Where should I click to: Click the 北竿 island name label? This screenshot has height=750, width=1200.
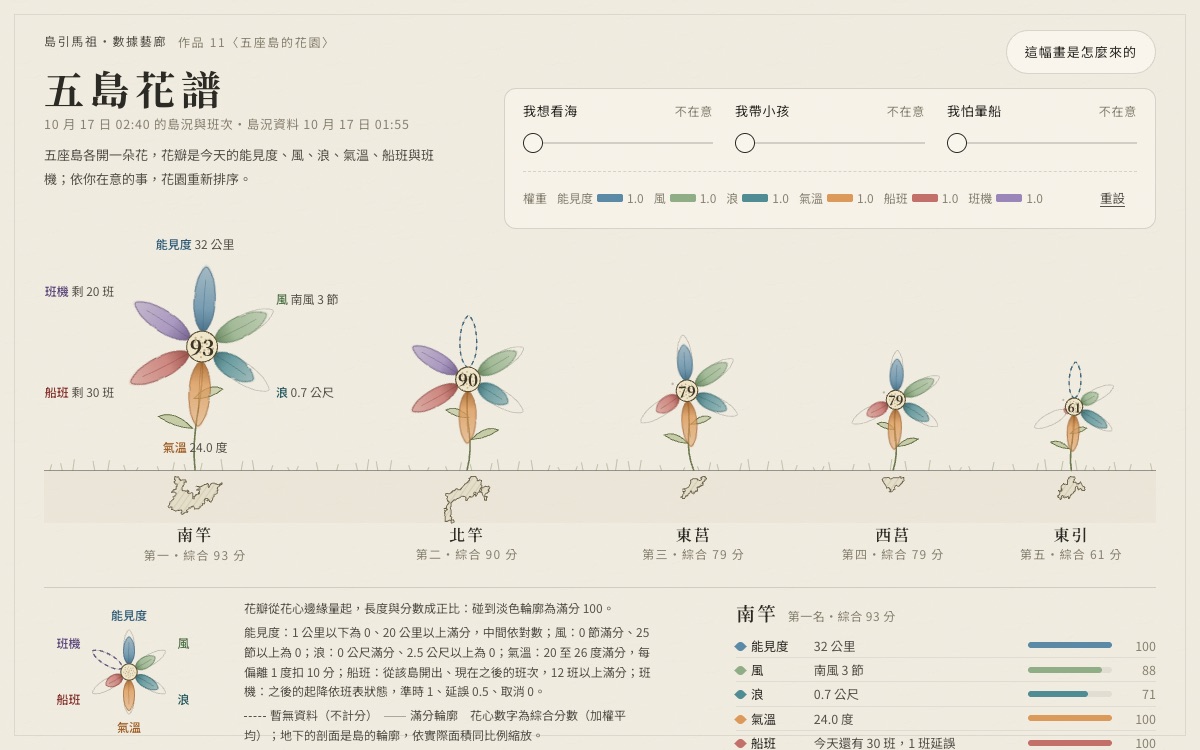tap(466, 534)
